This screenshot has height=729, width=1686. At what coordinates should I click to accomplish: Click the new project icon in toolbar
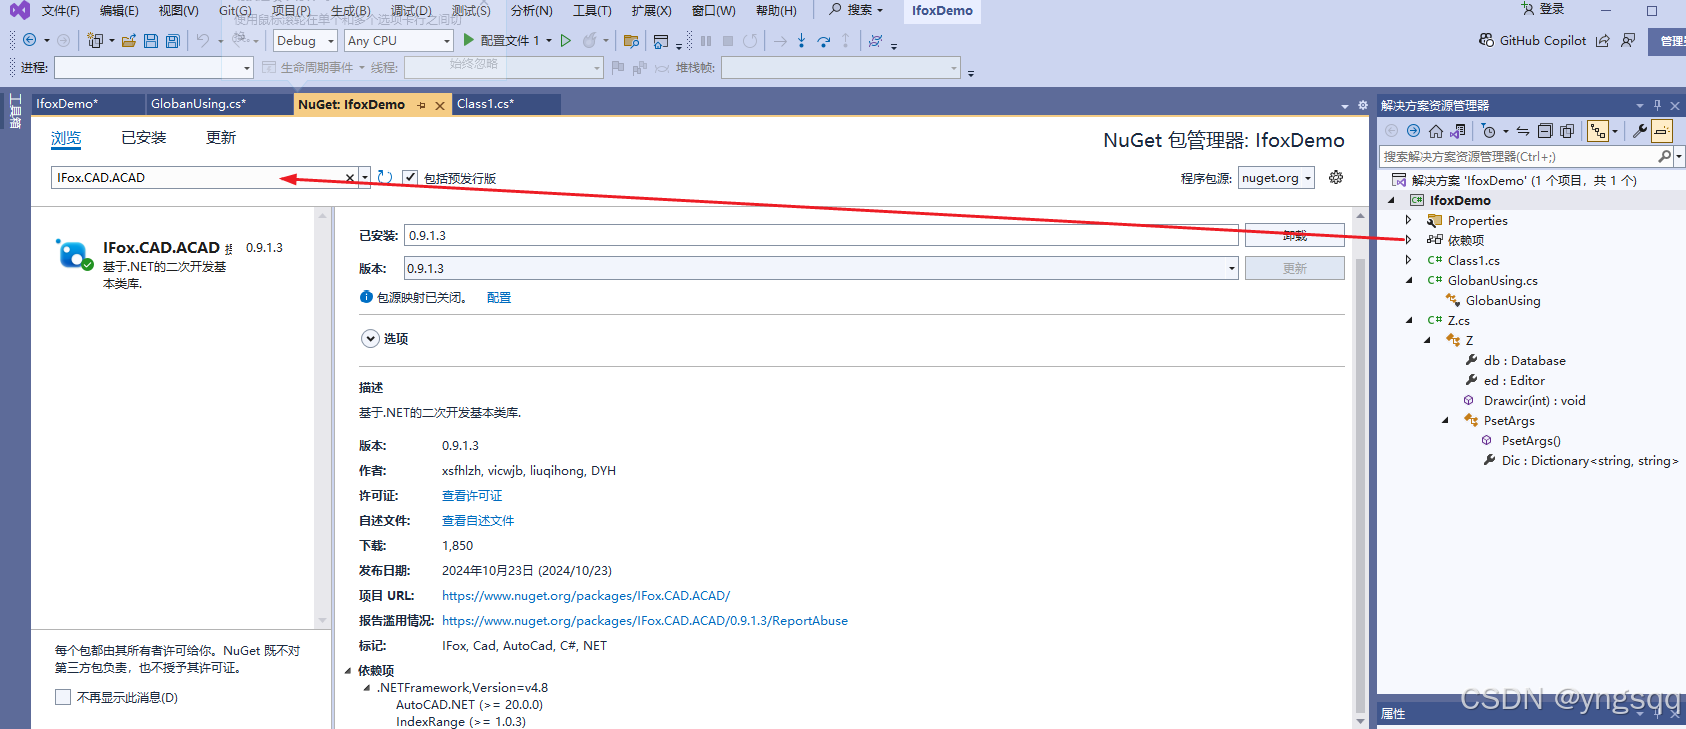[x=95, y=40]
